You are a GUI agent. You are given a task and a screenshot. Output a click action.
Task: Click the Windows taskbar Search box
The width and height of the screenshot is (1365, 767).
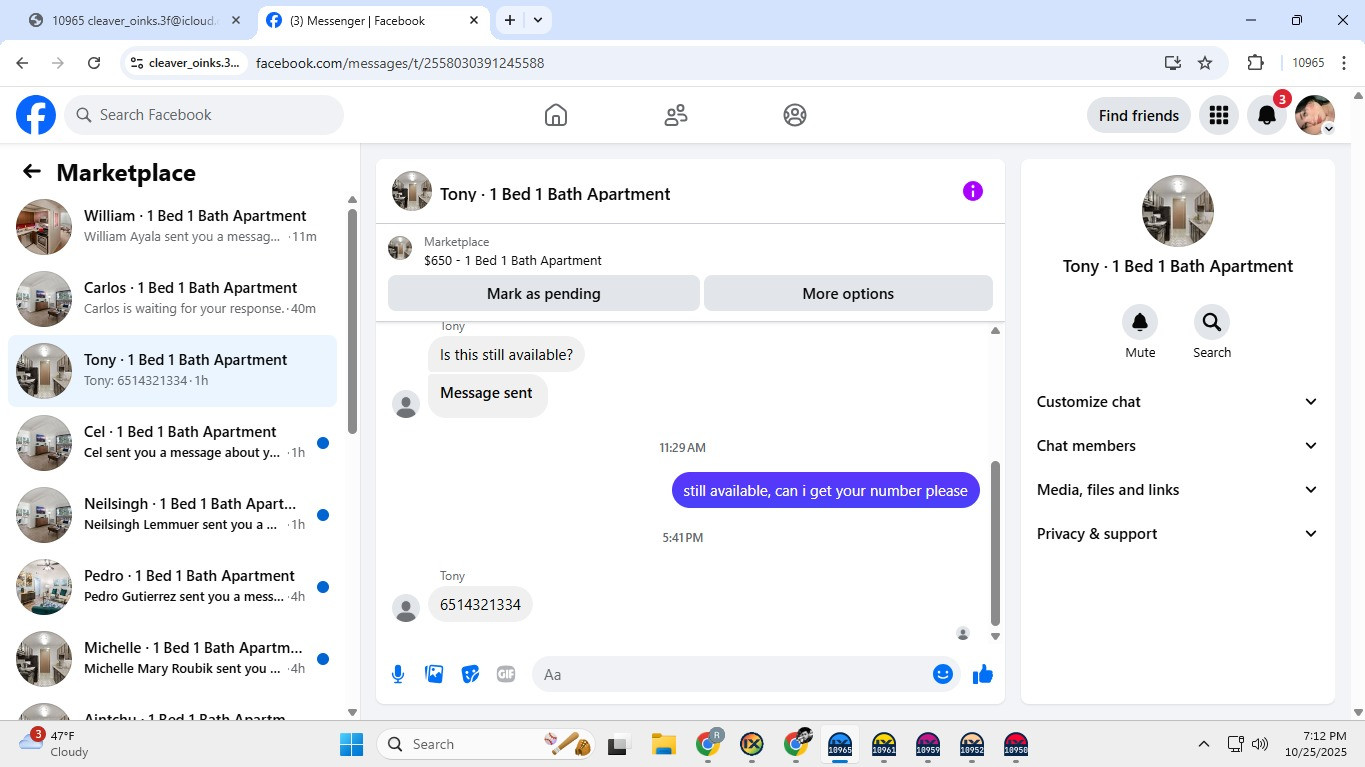click(x=486, y=744)
